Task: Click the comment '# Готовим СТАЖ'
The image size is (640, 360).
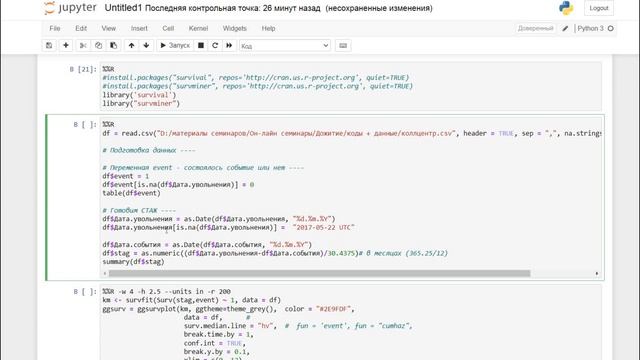Action: point(139,210)
